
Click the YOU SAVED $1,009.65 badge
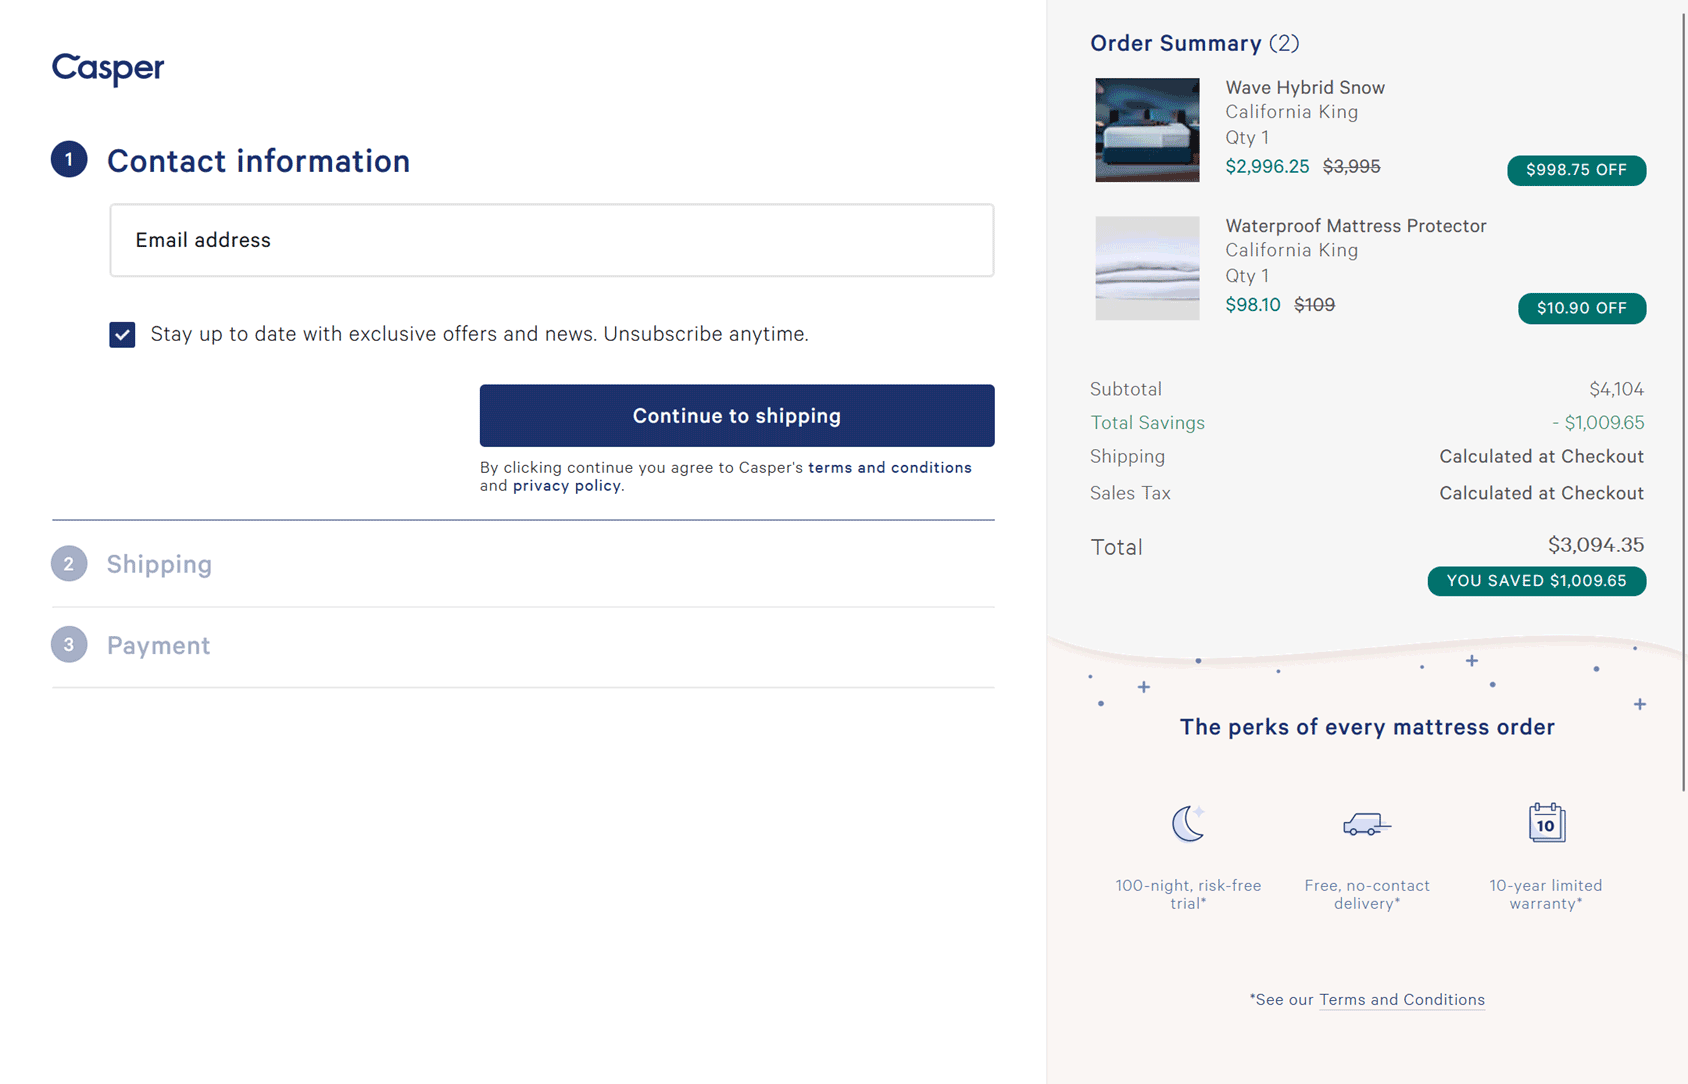pos(1536,581)
